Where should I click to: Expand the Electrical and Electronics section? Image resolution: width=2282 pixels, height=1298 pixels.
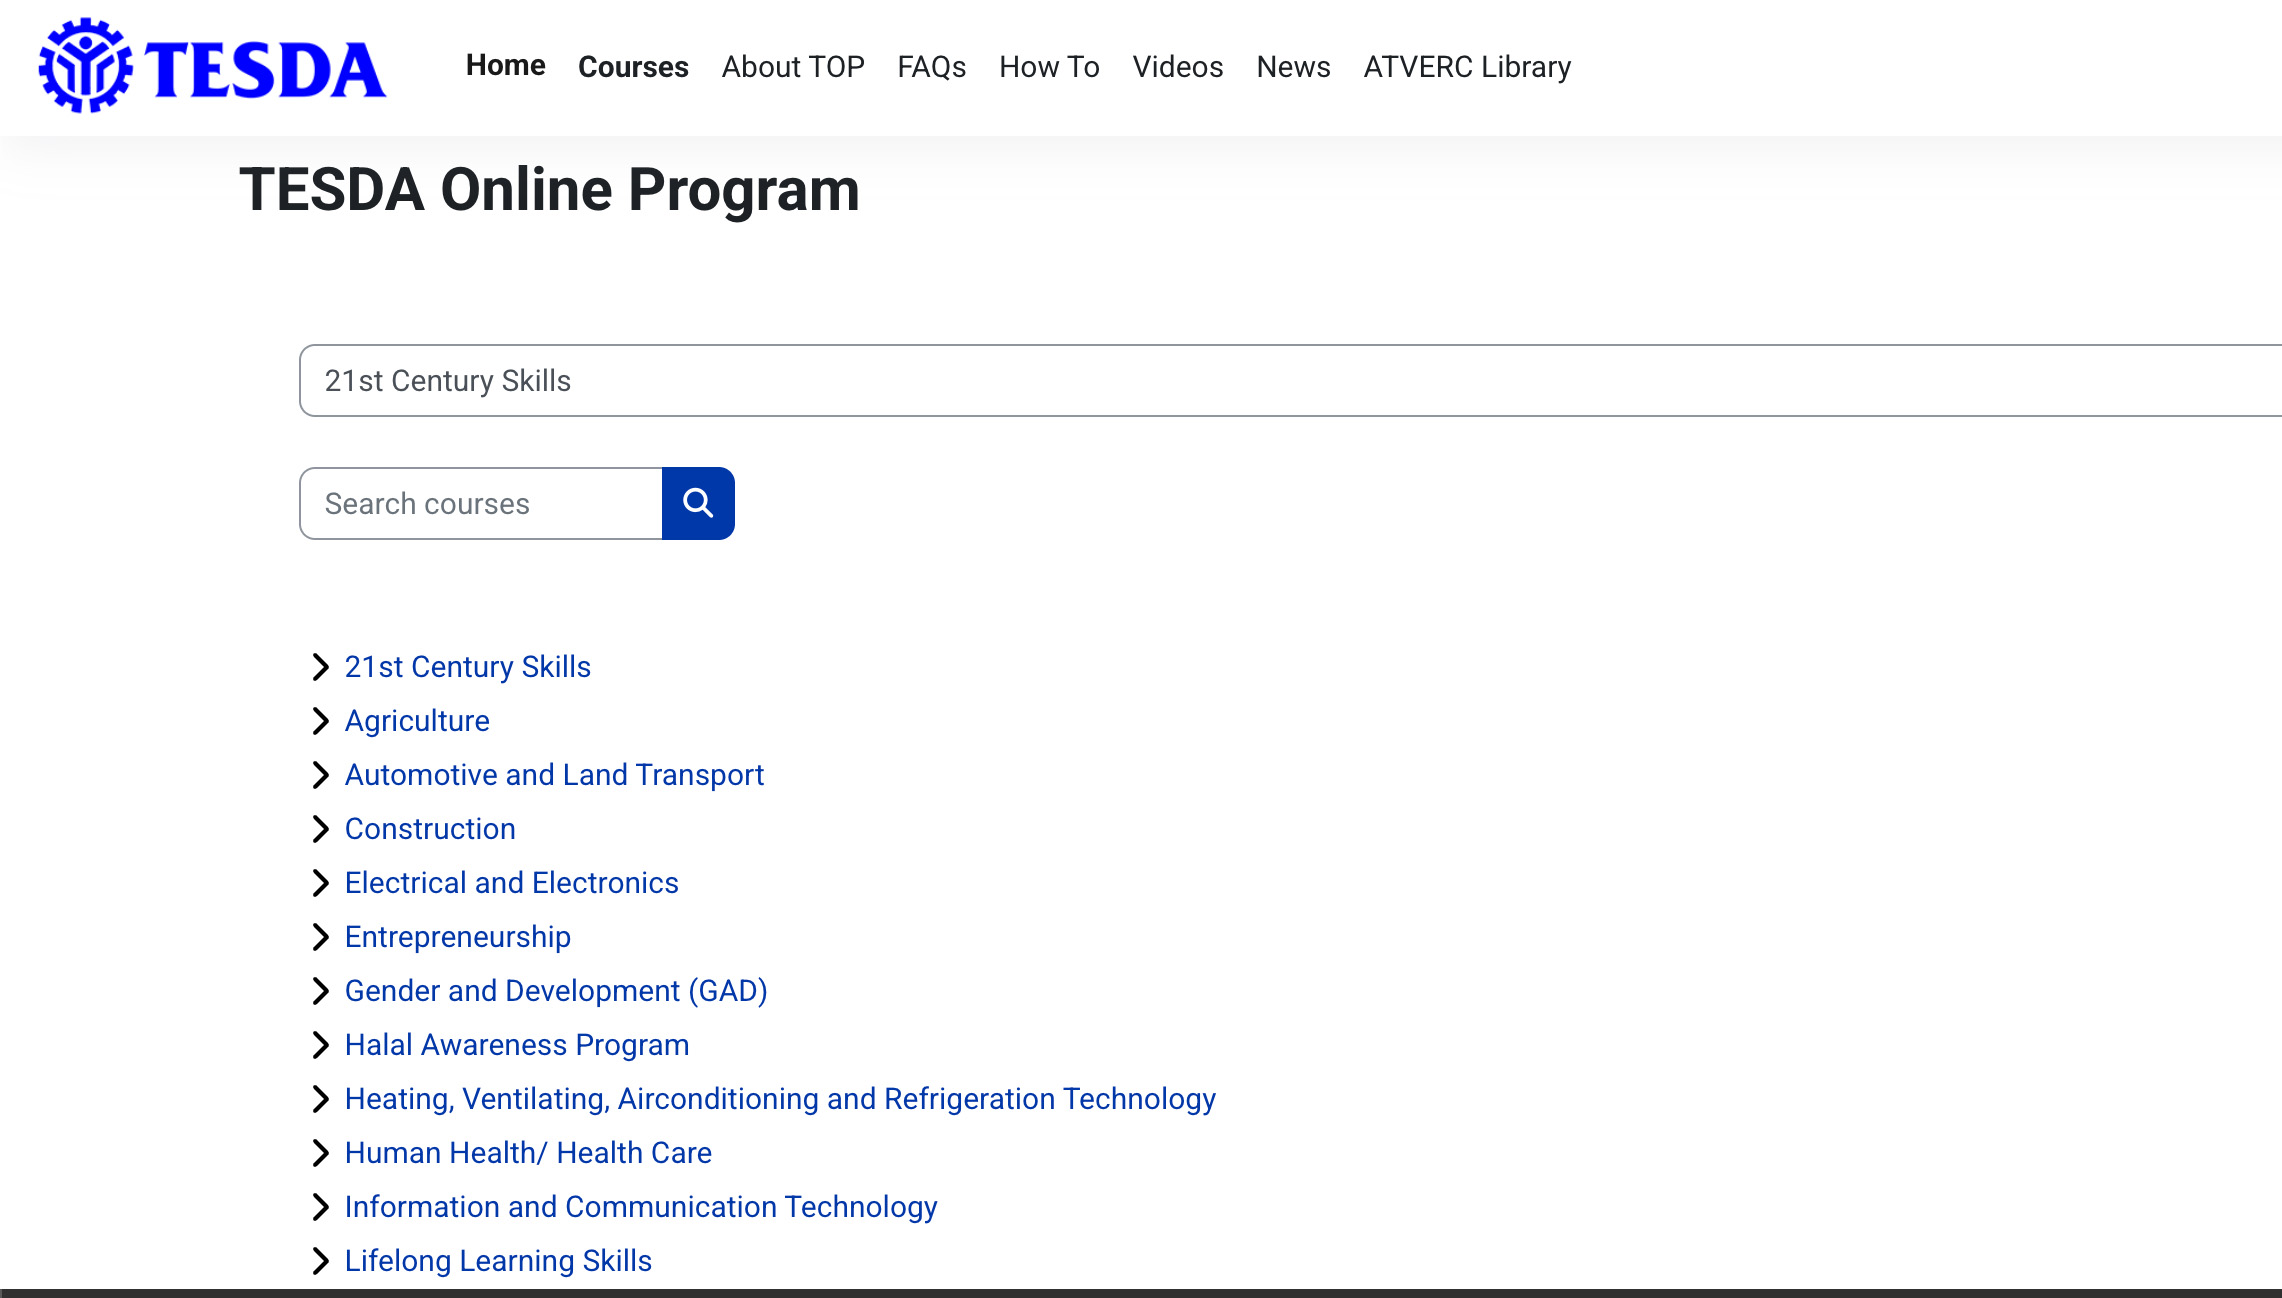(x=321, y=883)
